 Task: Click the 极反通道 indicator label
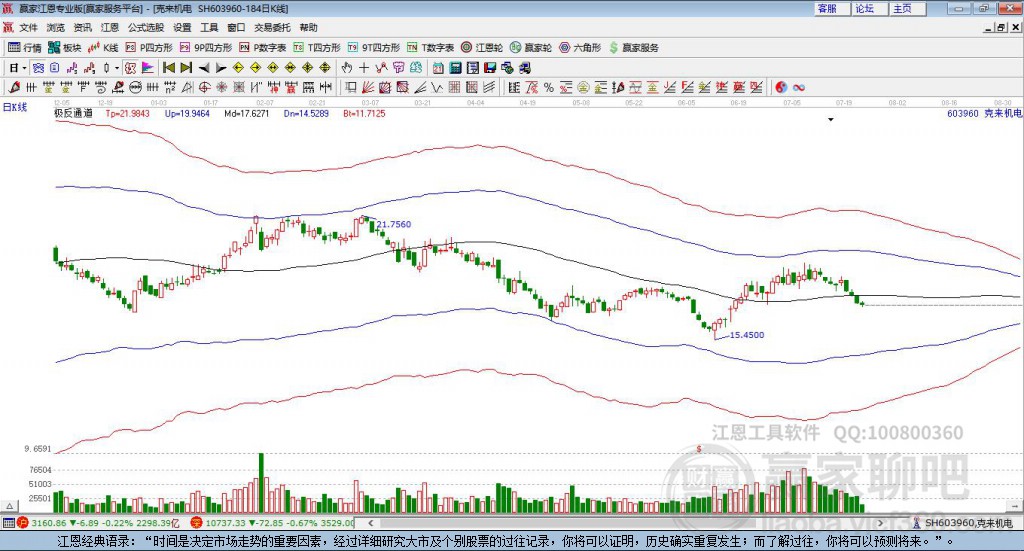tap(73, 113)
